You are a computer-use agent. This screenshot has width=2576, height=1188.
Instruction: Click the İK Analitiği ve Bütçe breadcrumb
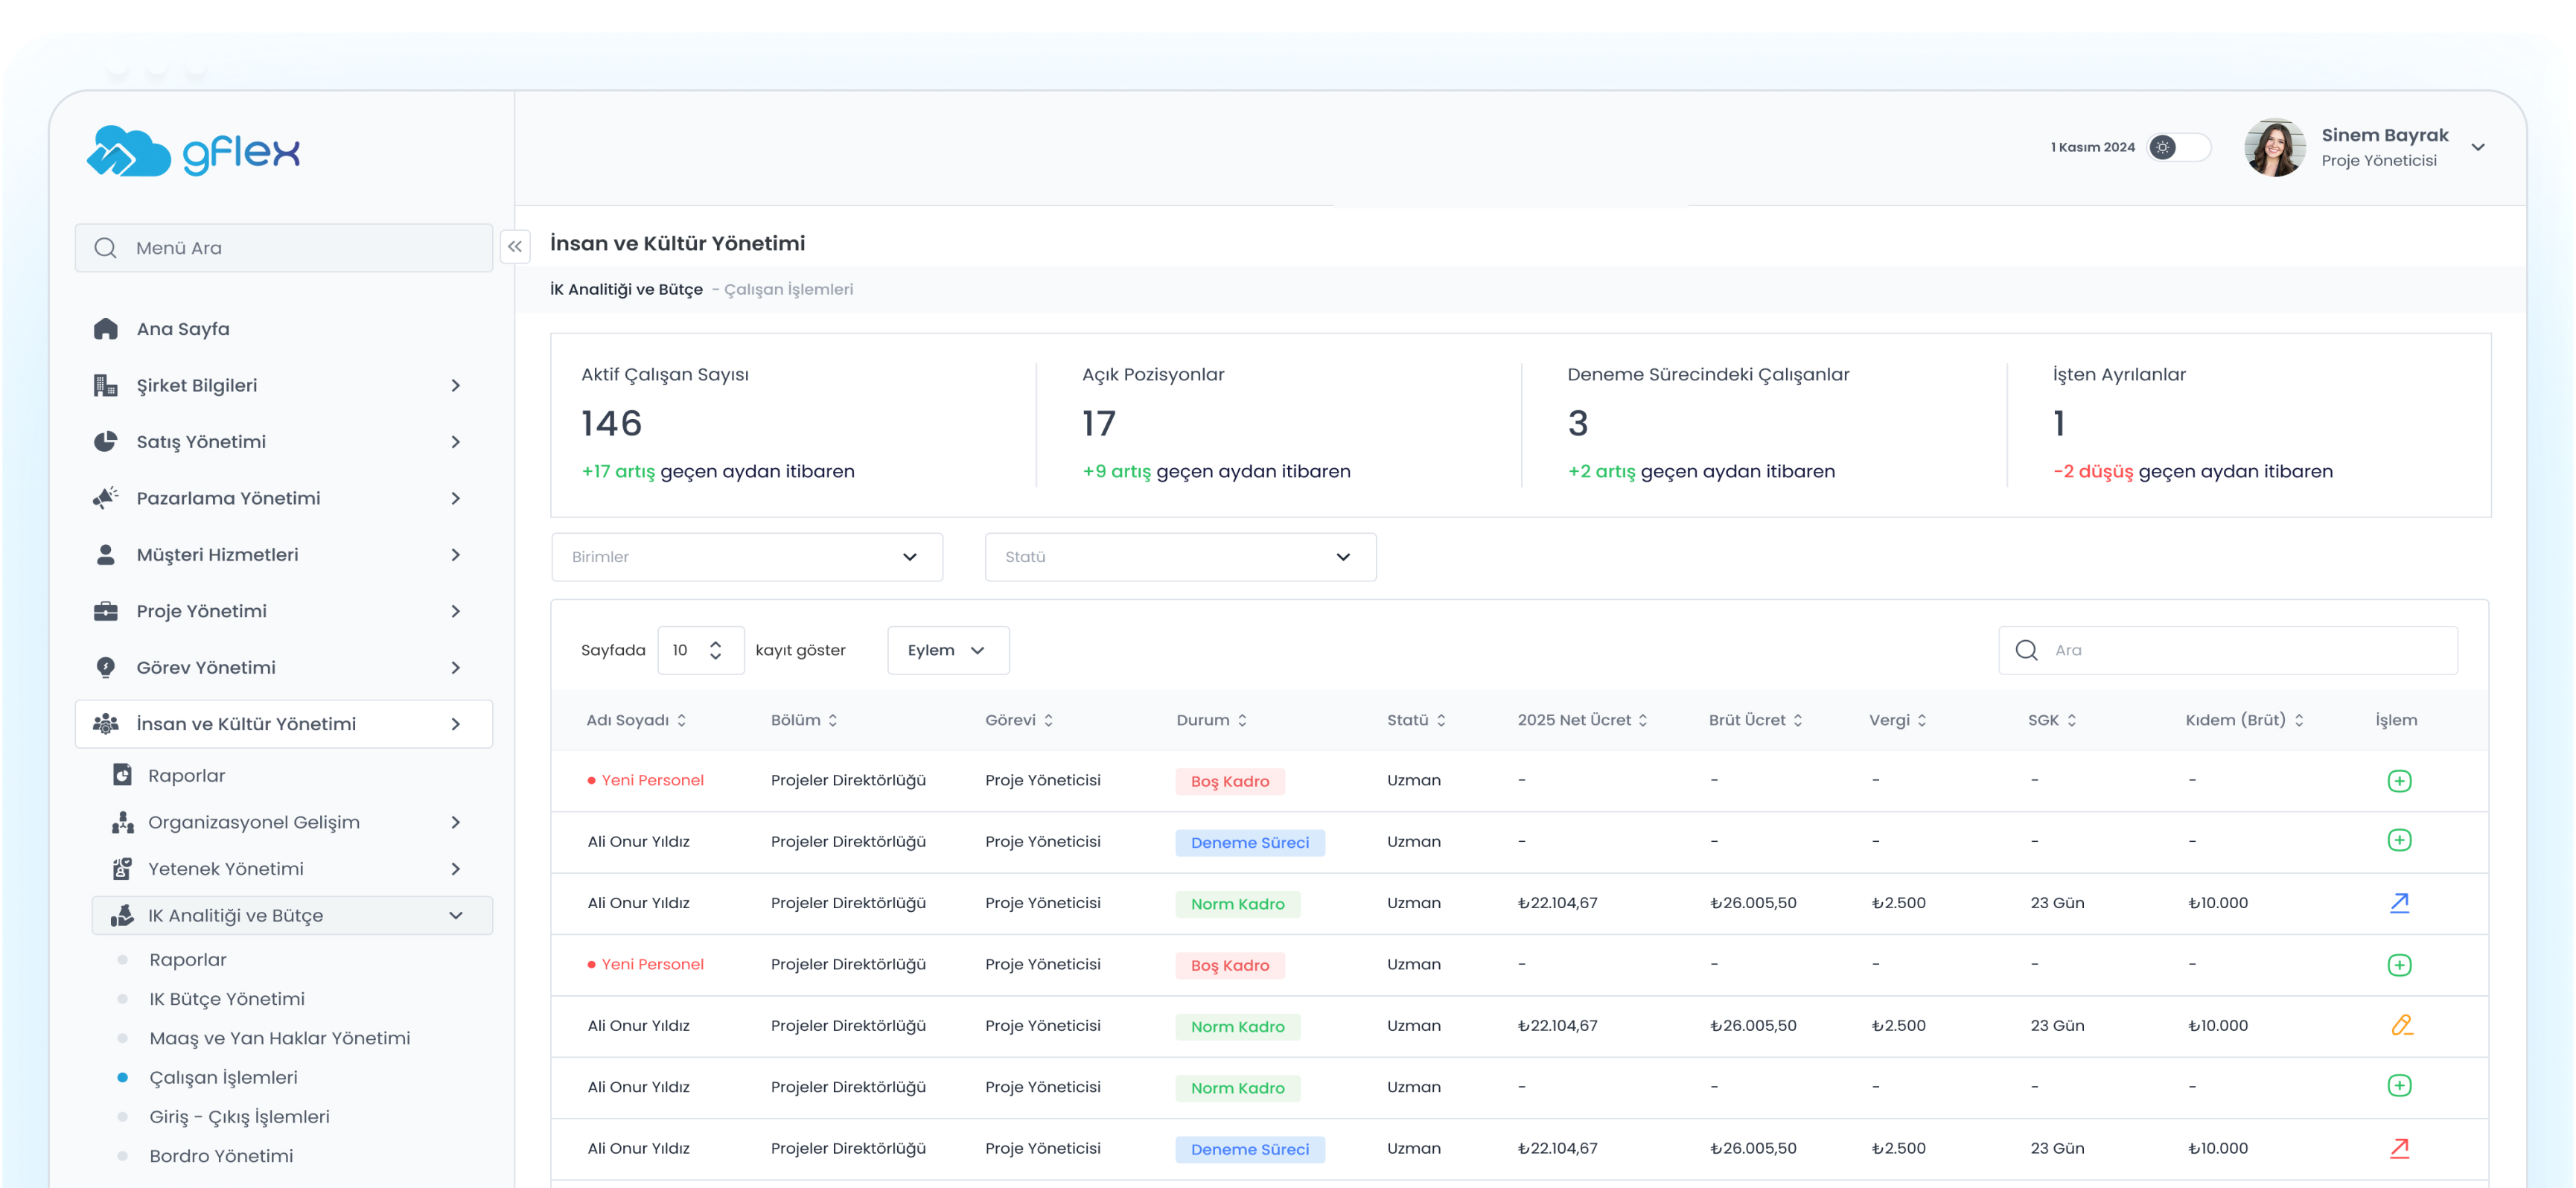(x=626, y=289)
